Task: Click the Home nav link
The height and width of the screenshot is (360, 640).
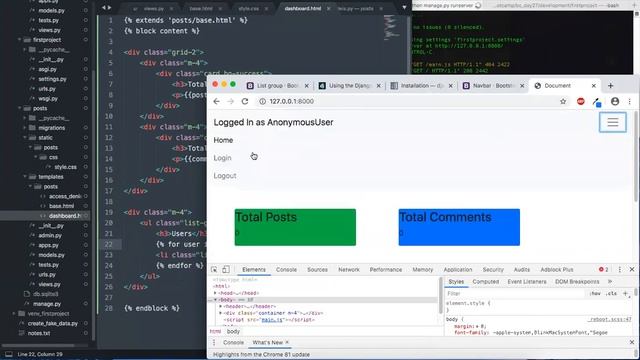Action: 223,140
